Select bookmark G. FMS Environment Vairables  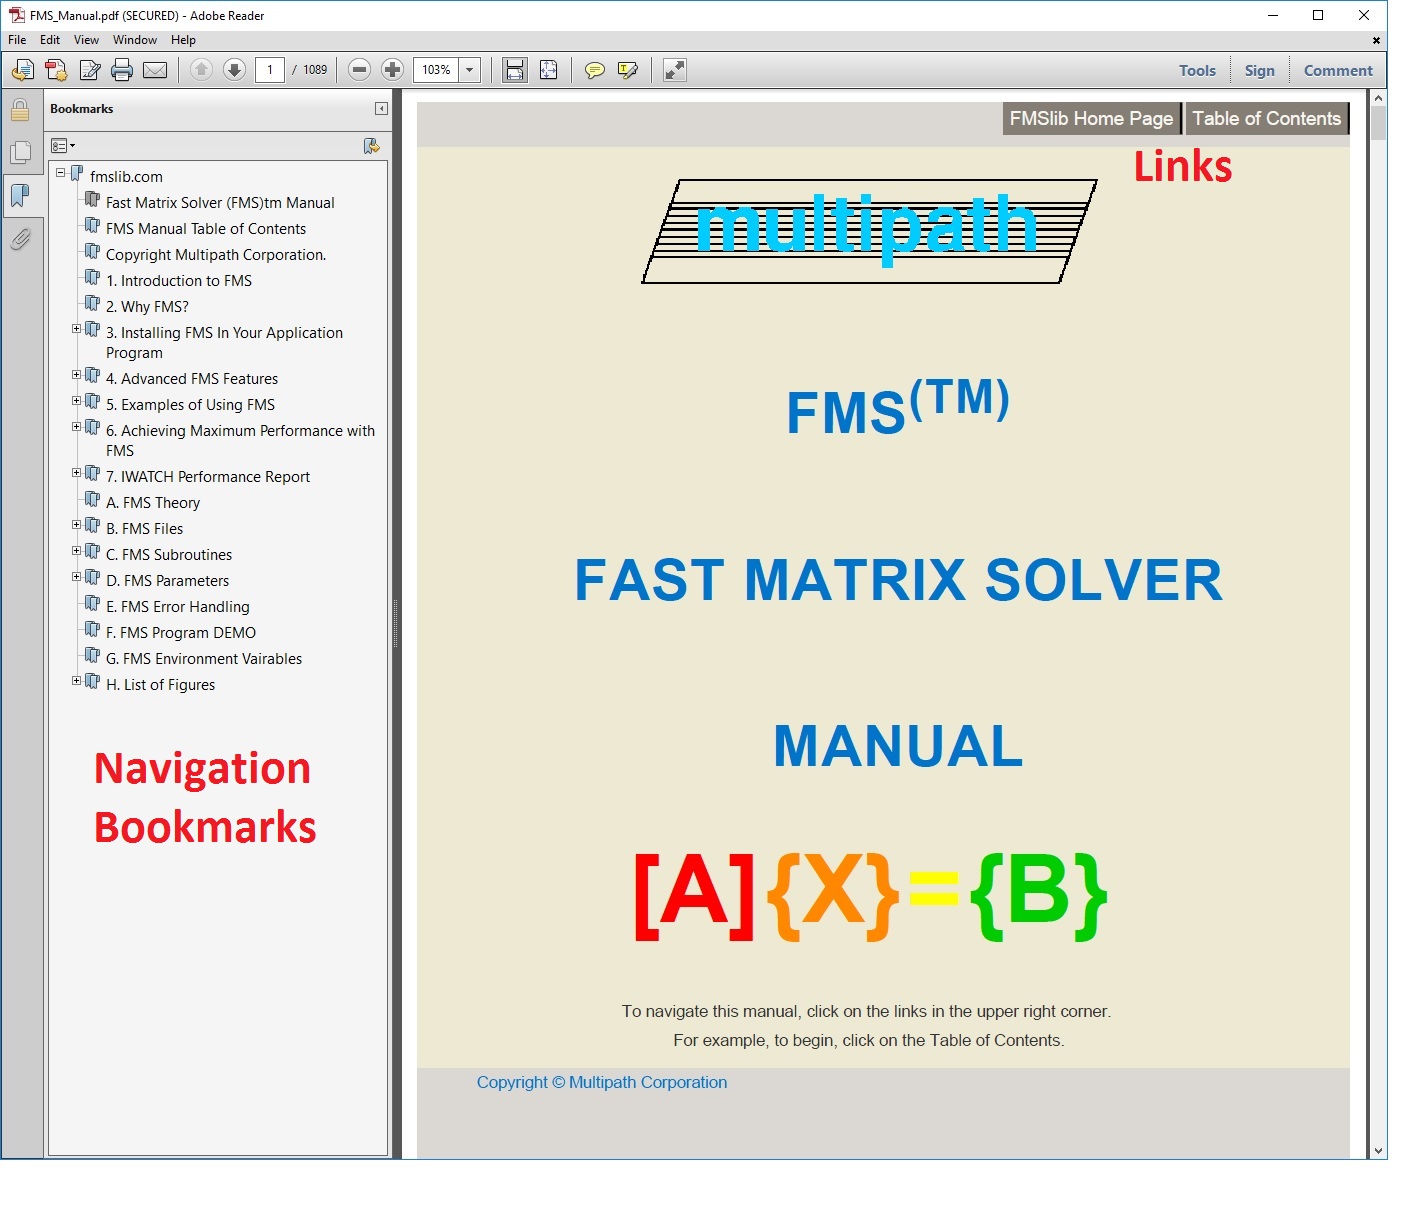tap(204, 659)
